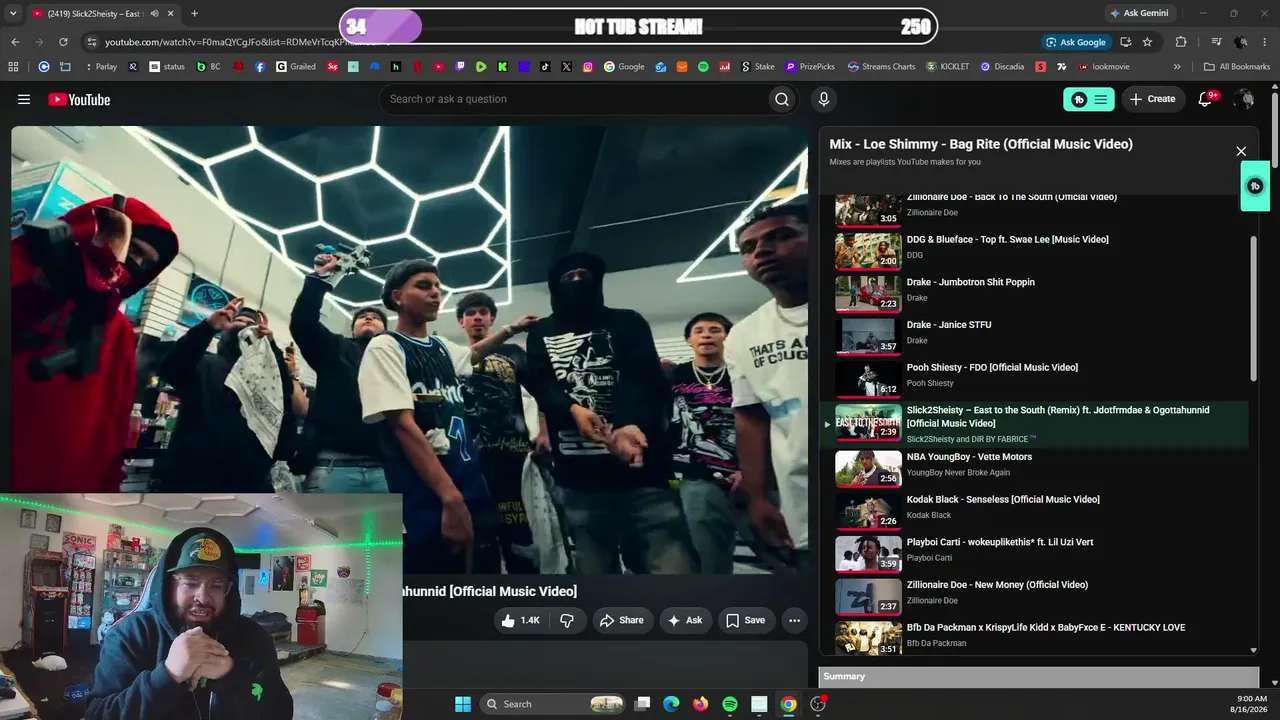The width and height of the screenshot is (1280, 720).
Task: Open the Stake bookmark
Action: (758, 67)
